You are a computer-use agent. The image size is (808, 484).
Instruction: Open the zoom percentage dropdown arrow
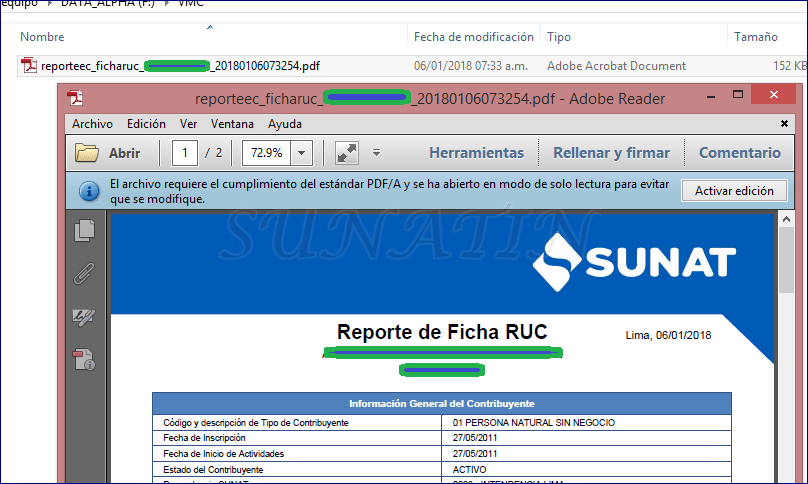coord(302,153)
